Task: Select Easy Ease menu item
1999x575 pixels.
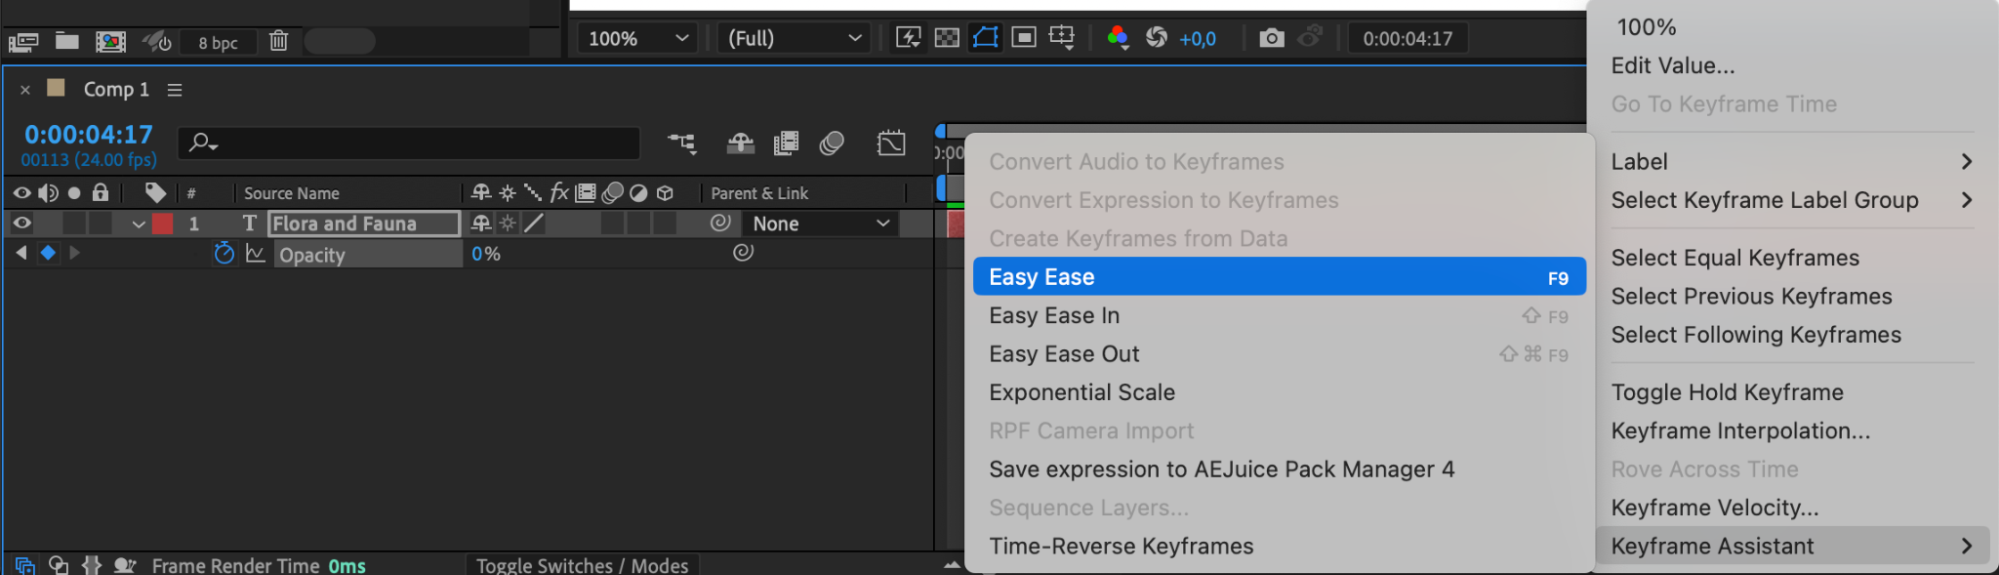Action: (1278, 277)
